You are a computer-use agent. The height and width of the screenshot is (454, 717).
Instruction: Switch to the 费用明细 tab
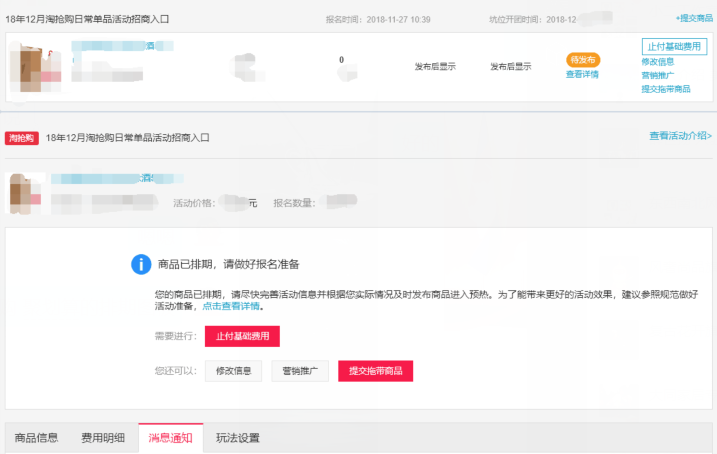(x=103, y=438)
